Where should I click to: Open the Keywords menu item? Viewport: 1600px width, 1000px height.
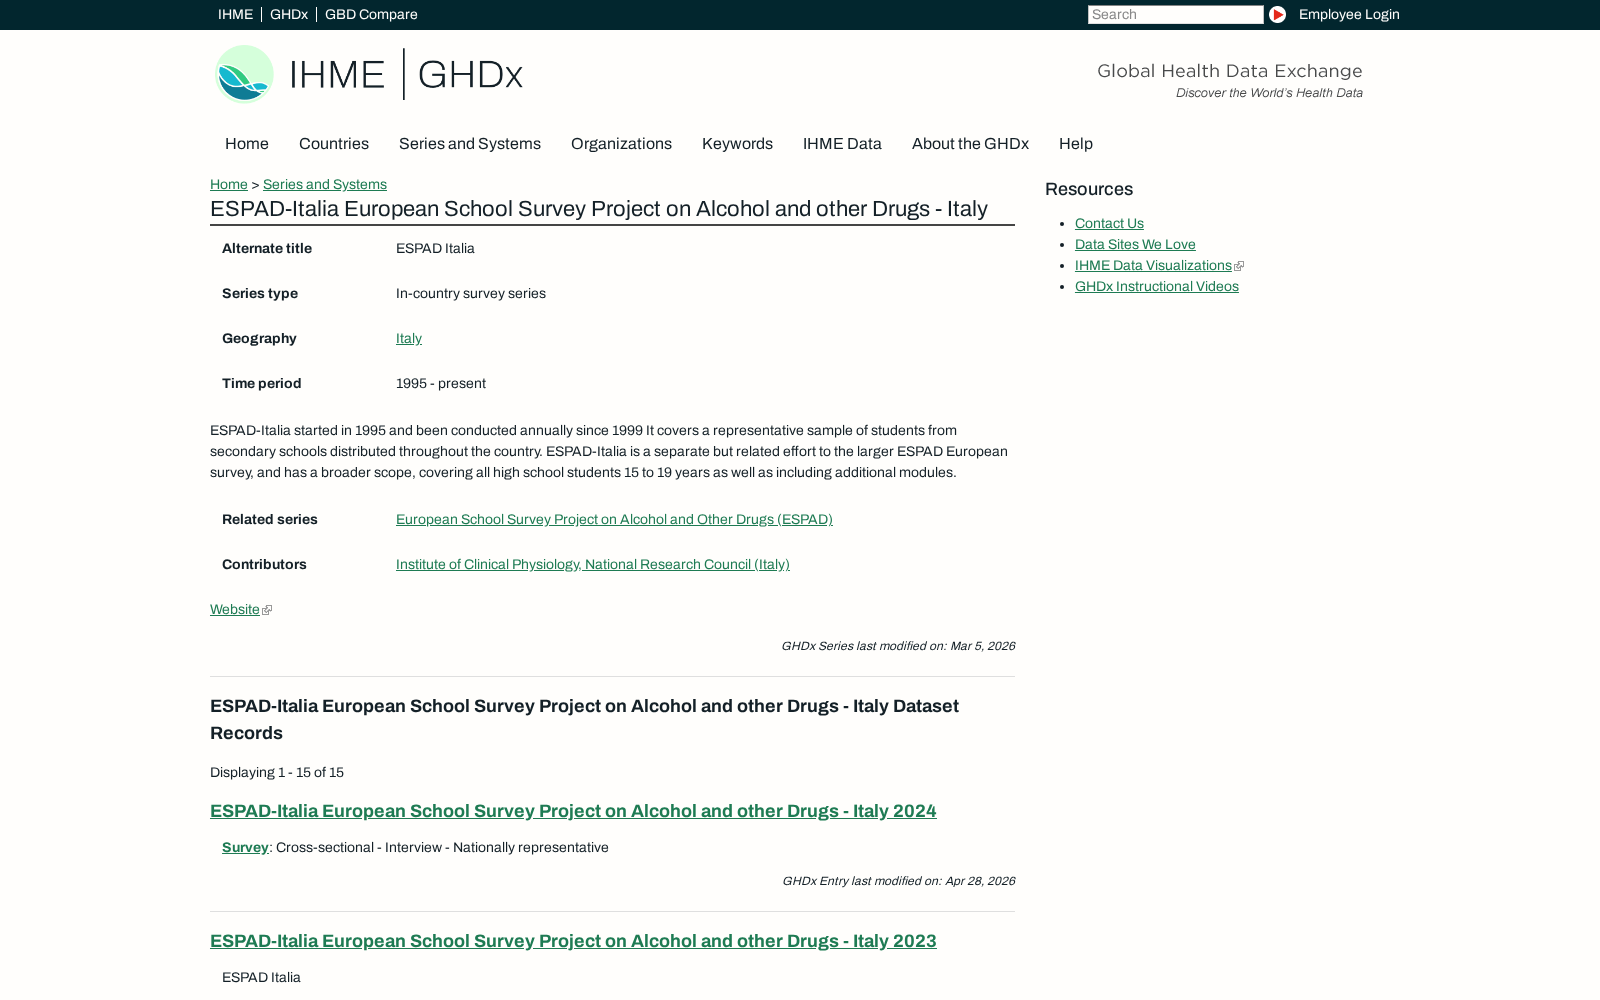[737, 144]
